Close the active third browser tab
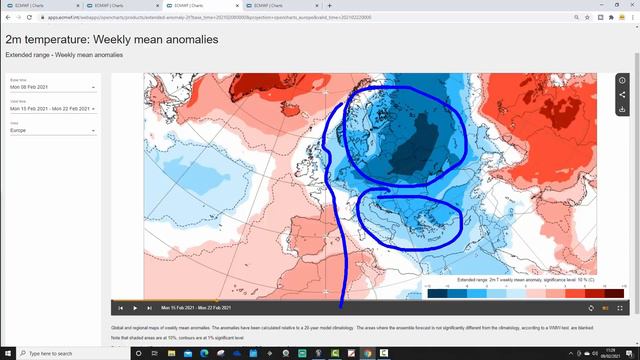The image size is (640, 360). point(237,6)
